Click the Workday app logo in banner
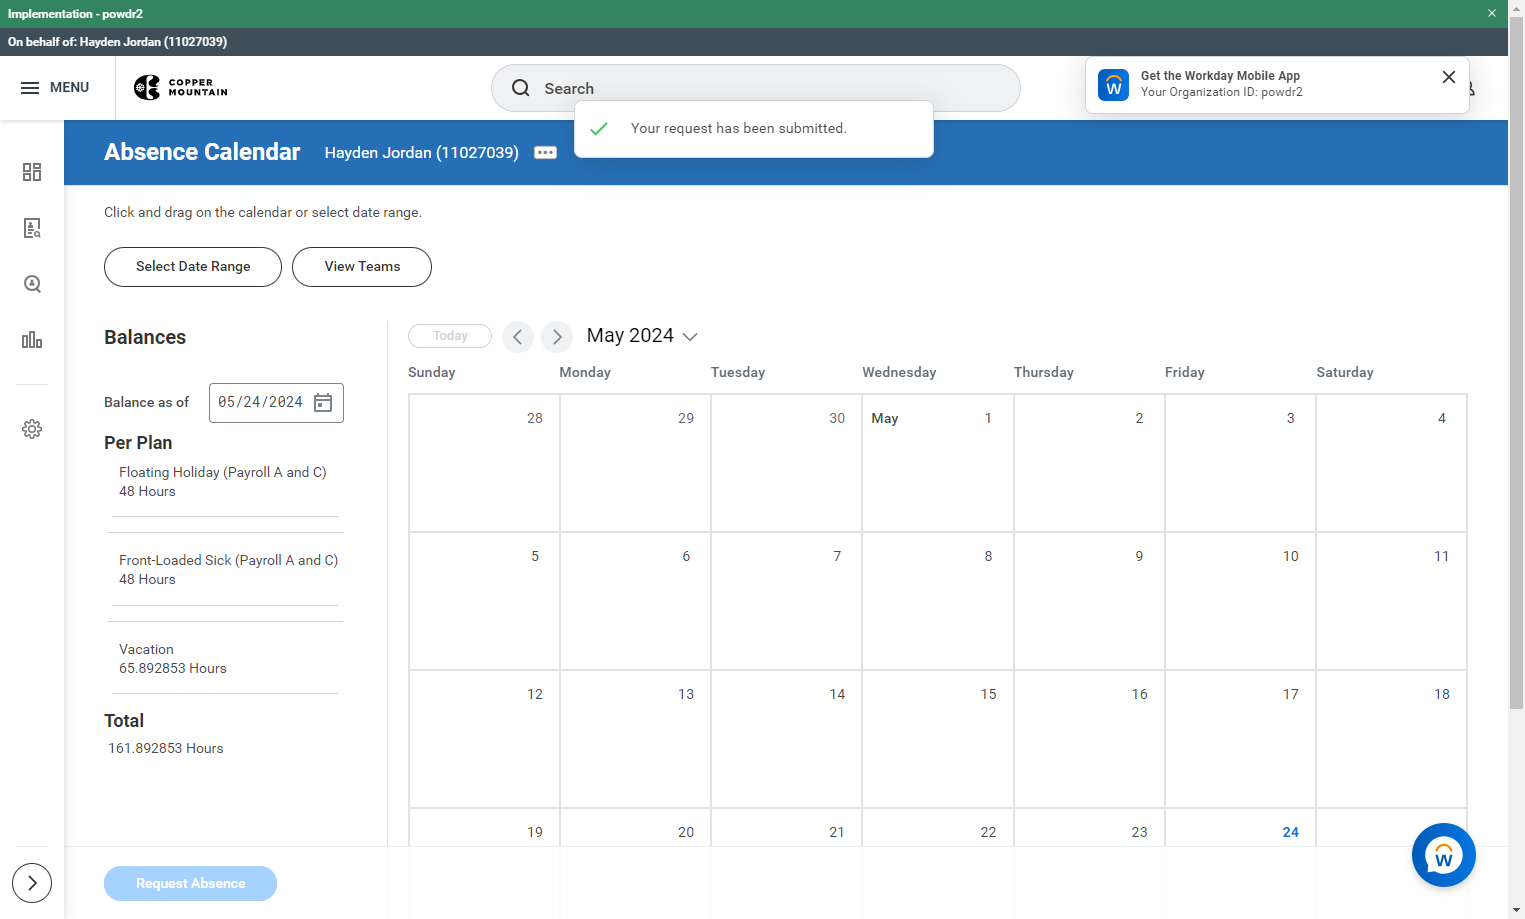 pyautogui.click(x=1113, y=85)
